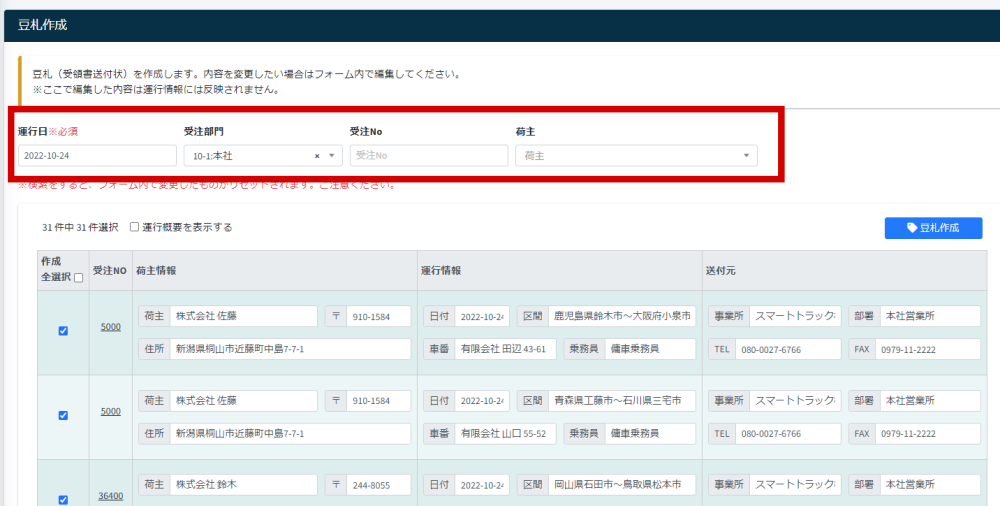Image resolution: width=1000 pixels, height=506 pixels.
Task: Open the 運行日 date field
Action: pos(97,156)
